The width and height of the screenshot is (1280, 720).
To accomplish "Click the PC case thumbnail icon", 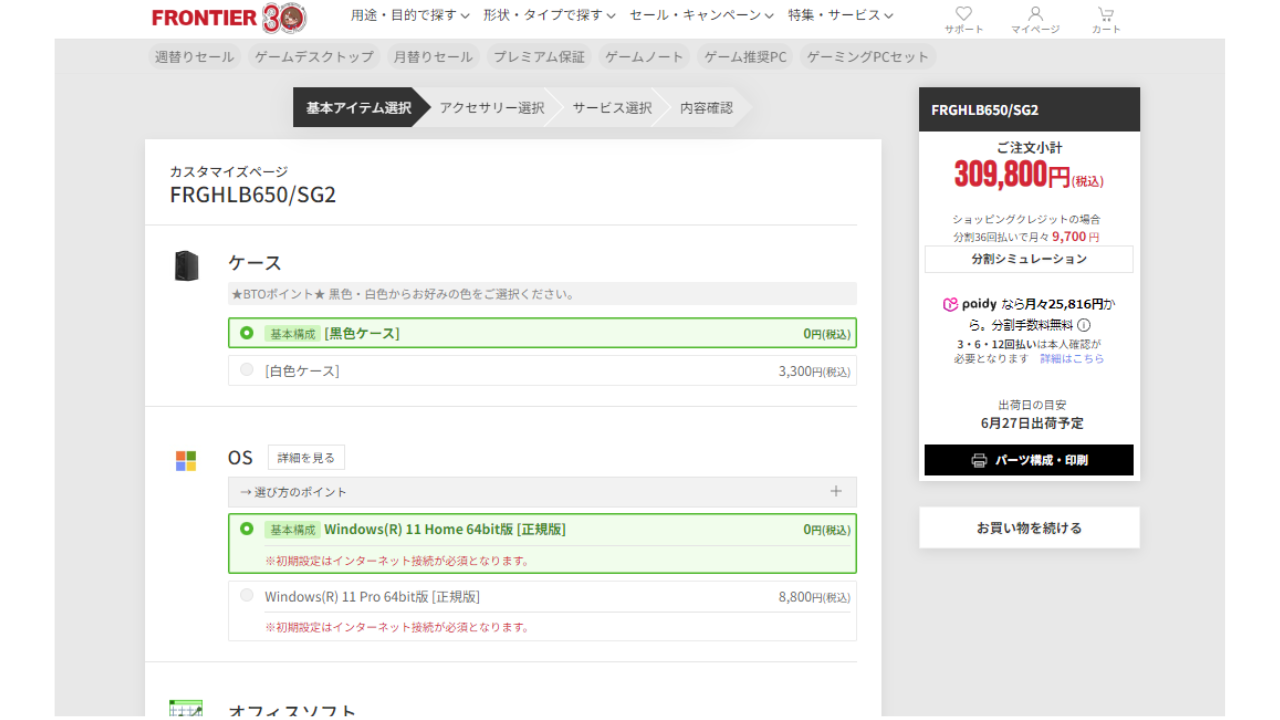I will point(186,266).
